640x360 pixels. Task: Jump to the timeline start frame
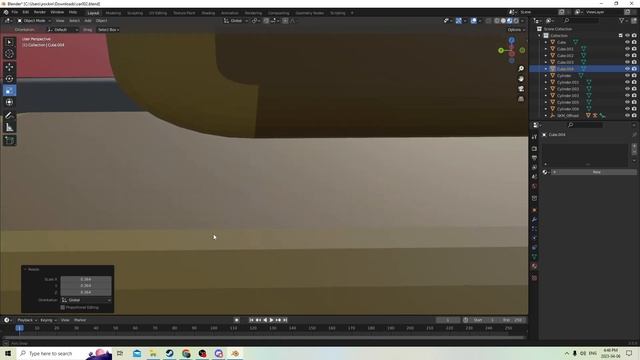(251, 320)
